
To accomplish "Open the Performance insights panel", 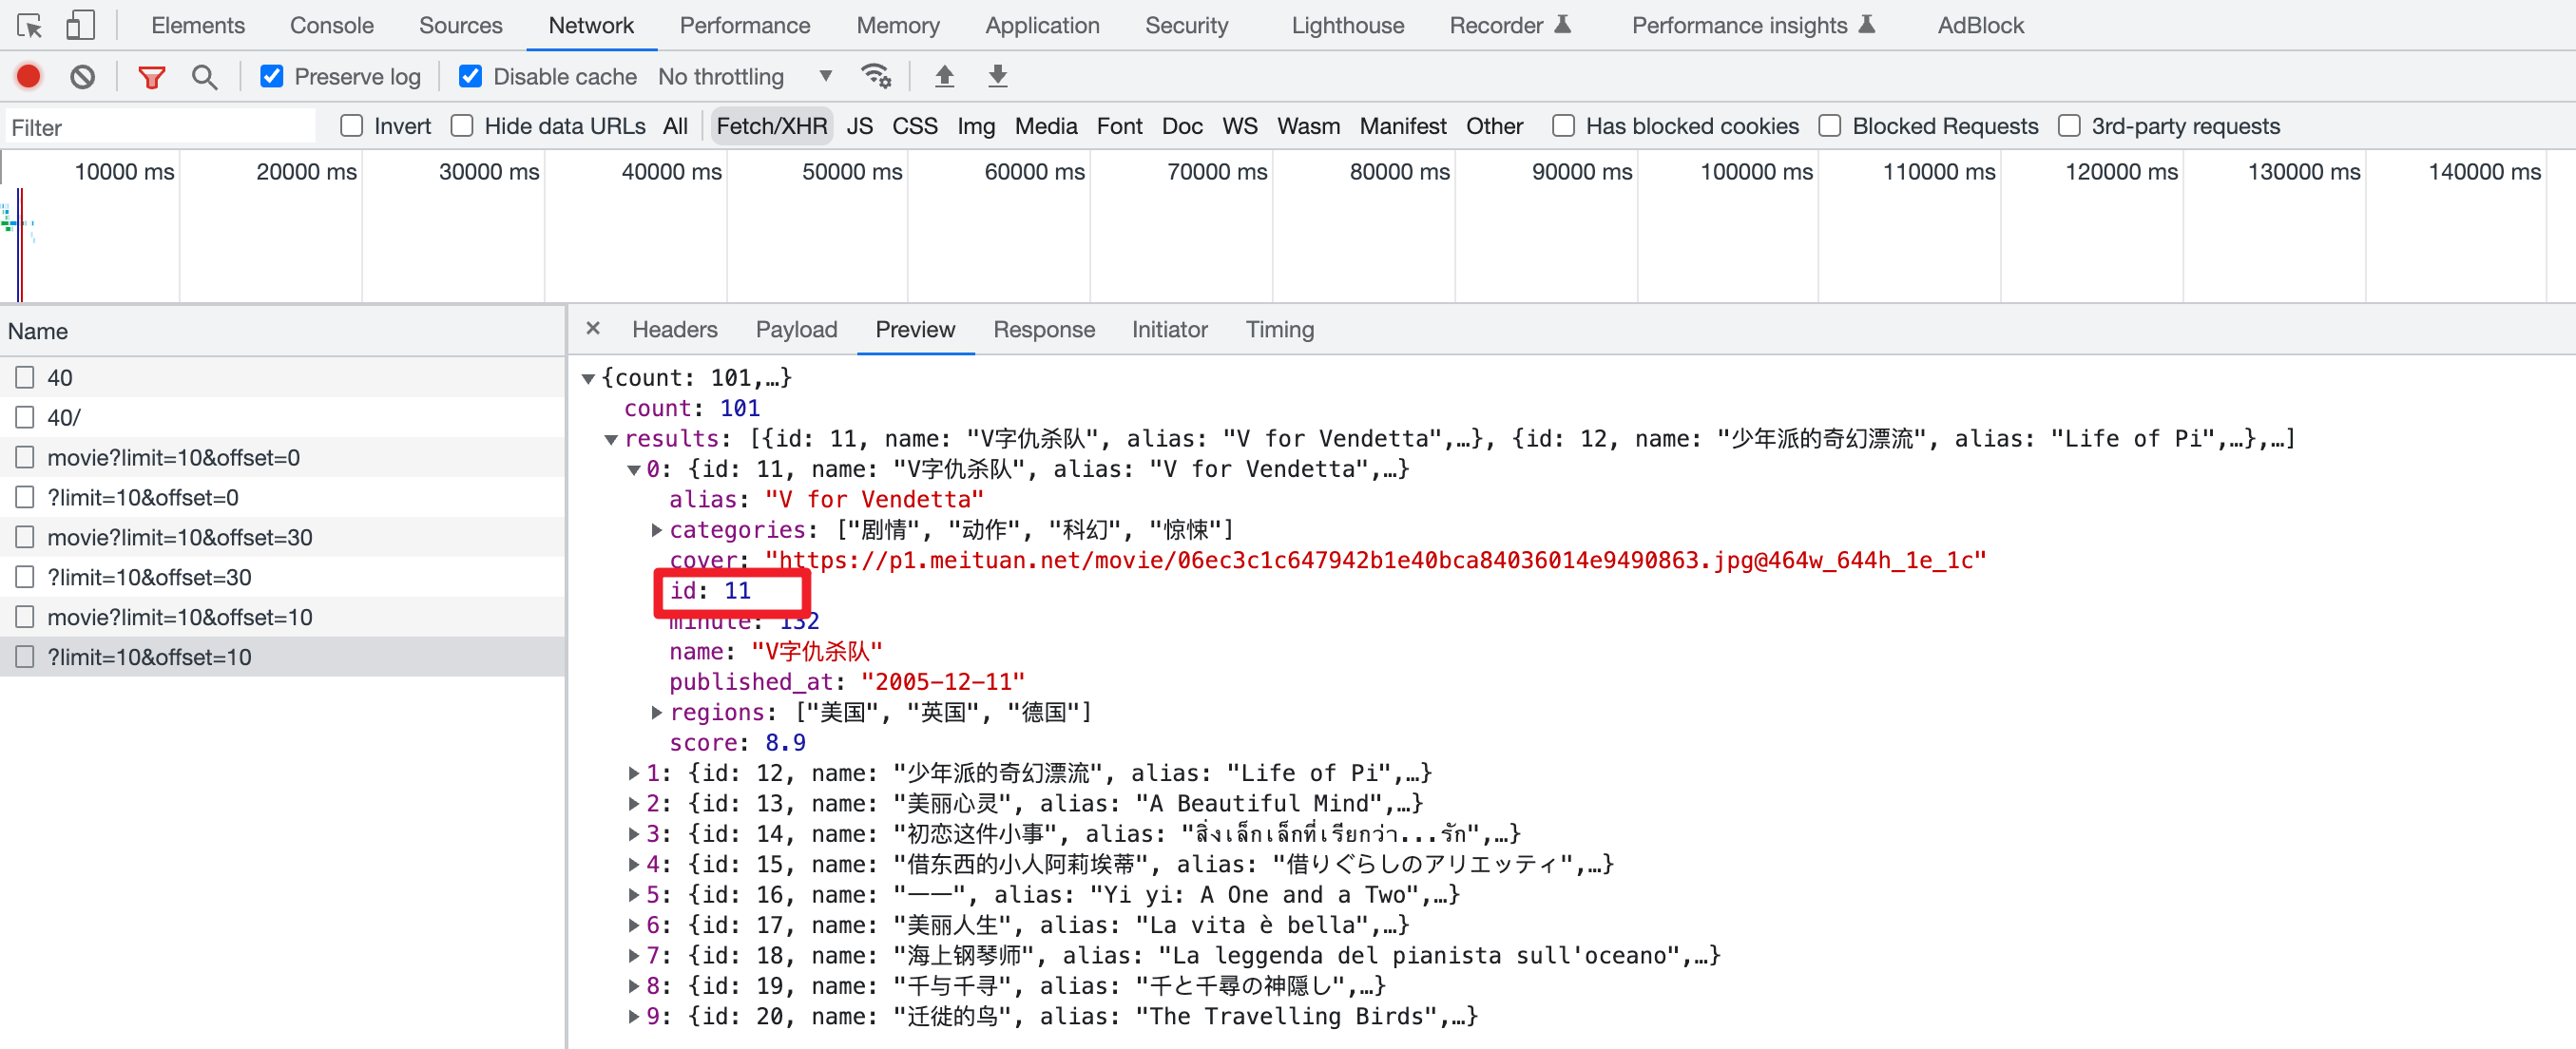I will coord(1753,26).
